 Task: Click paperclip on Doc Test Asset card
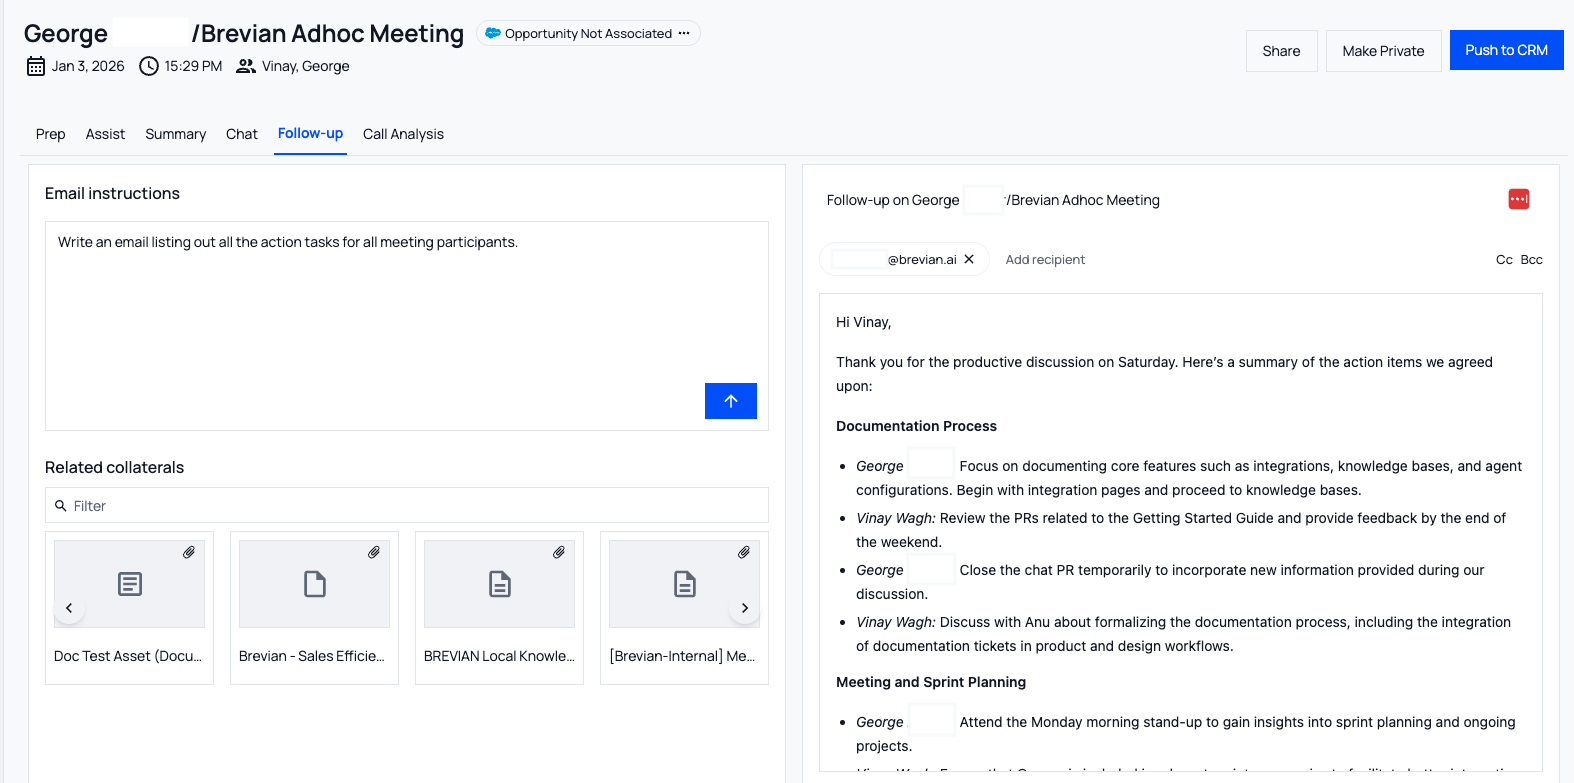(x=189, y=552)
